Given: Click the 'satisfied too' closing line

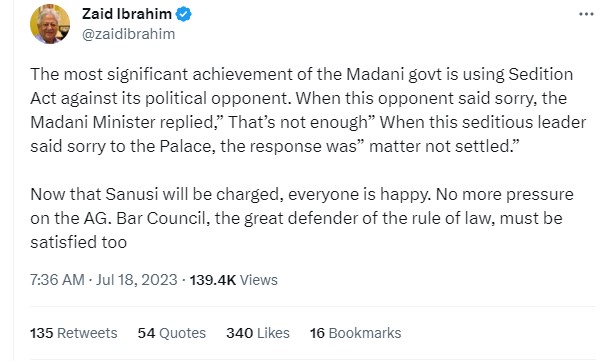Looking at the screenshot, I should click(x=78, y=242).
